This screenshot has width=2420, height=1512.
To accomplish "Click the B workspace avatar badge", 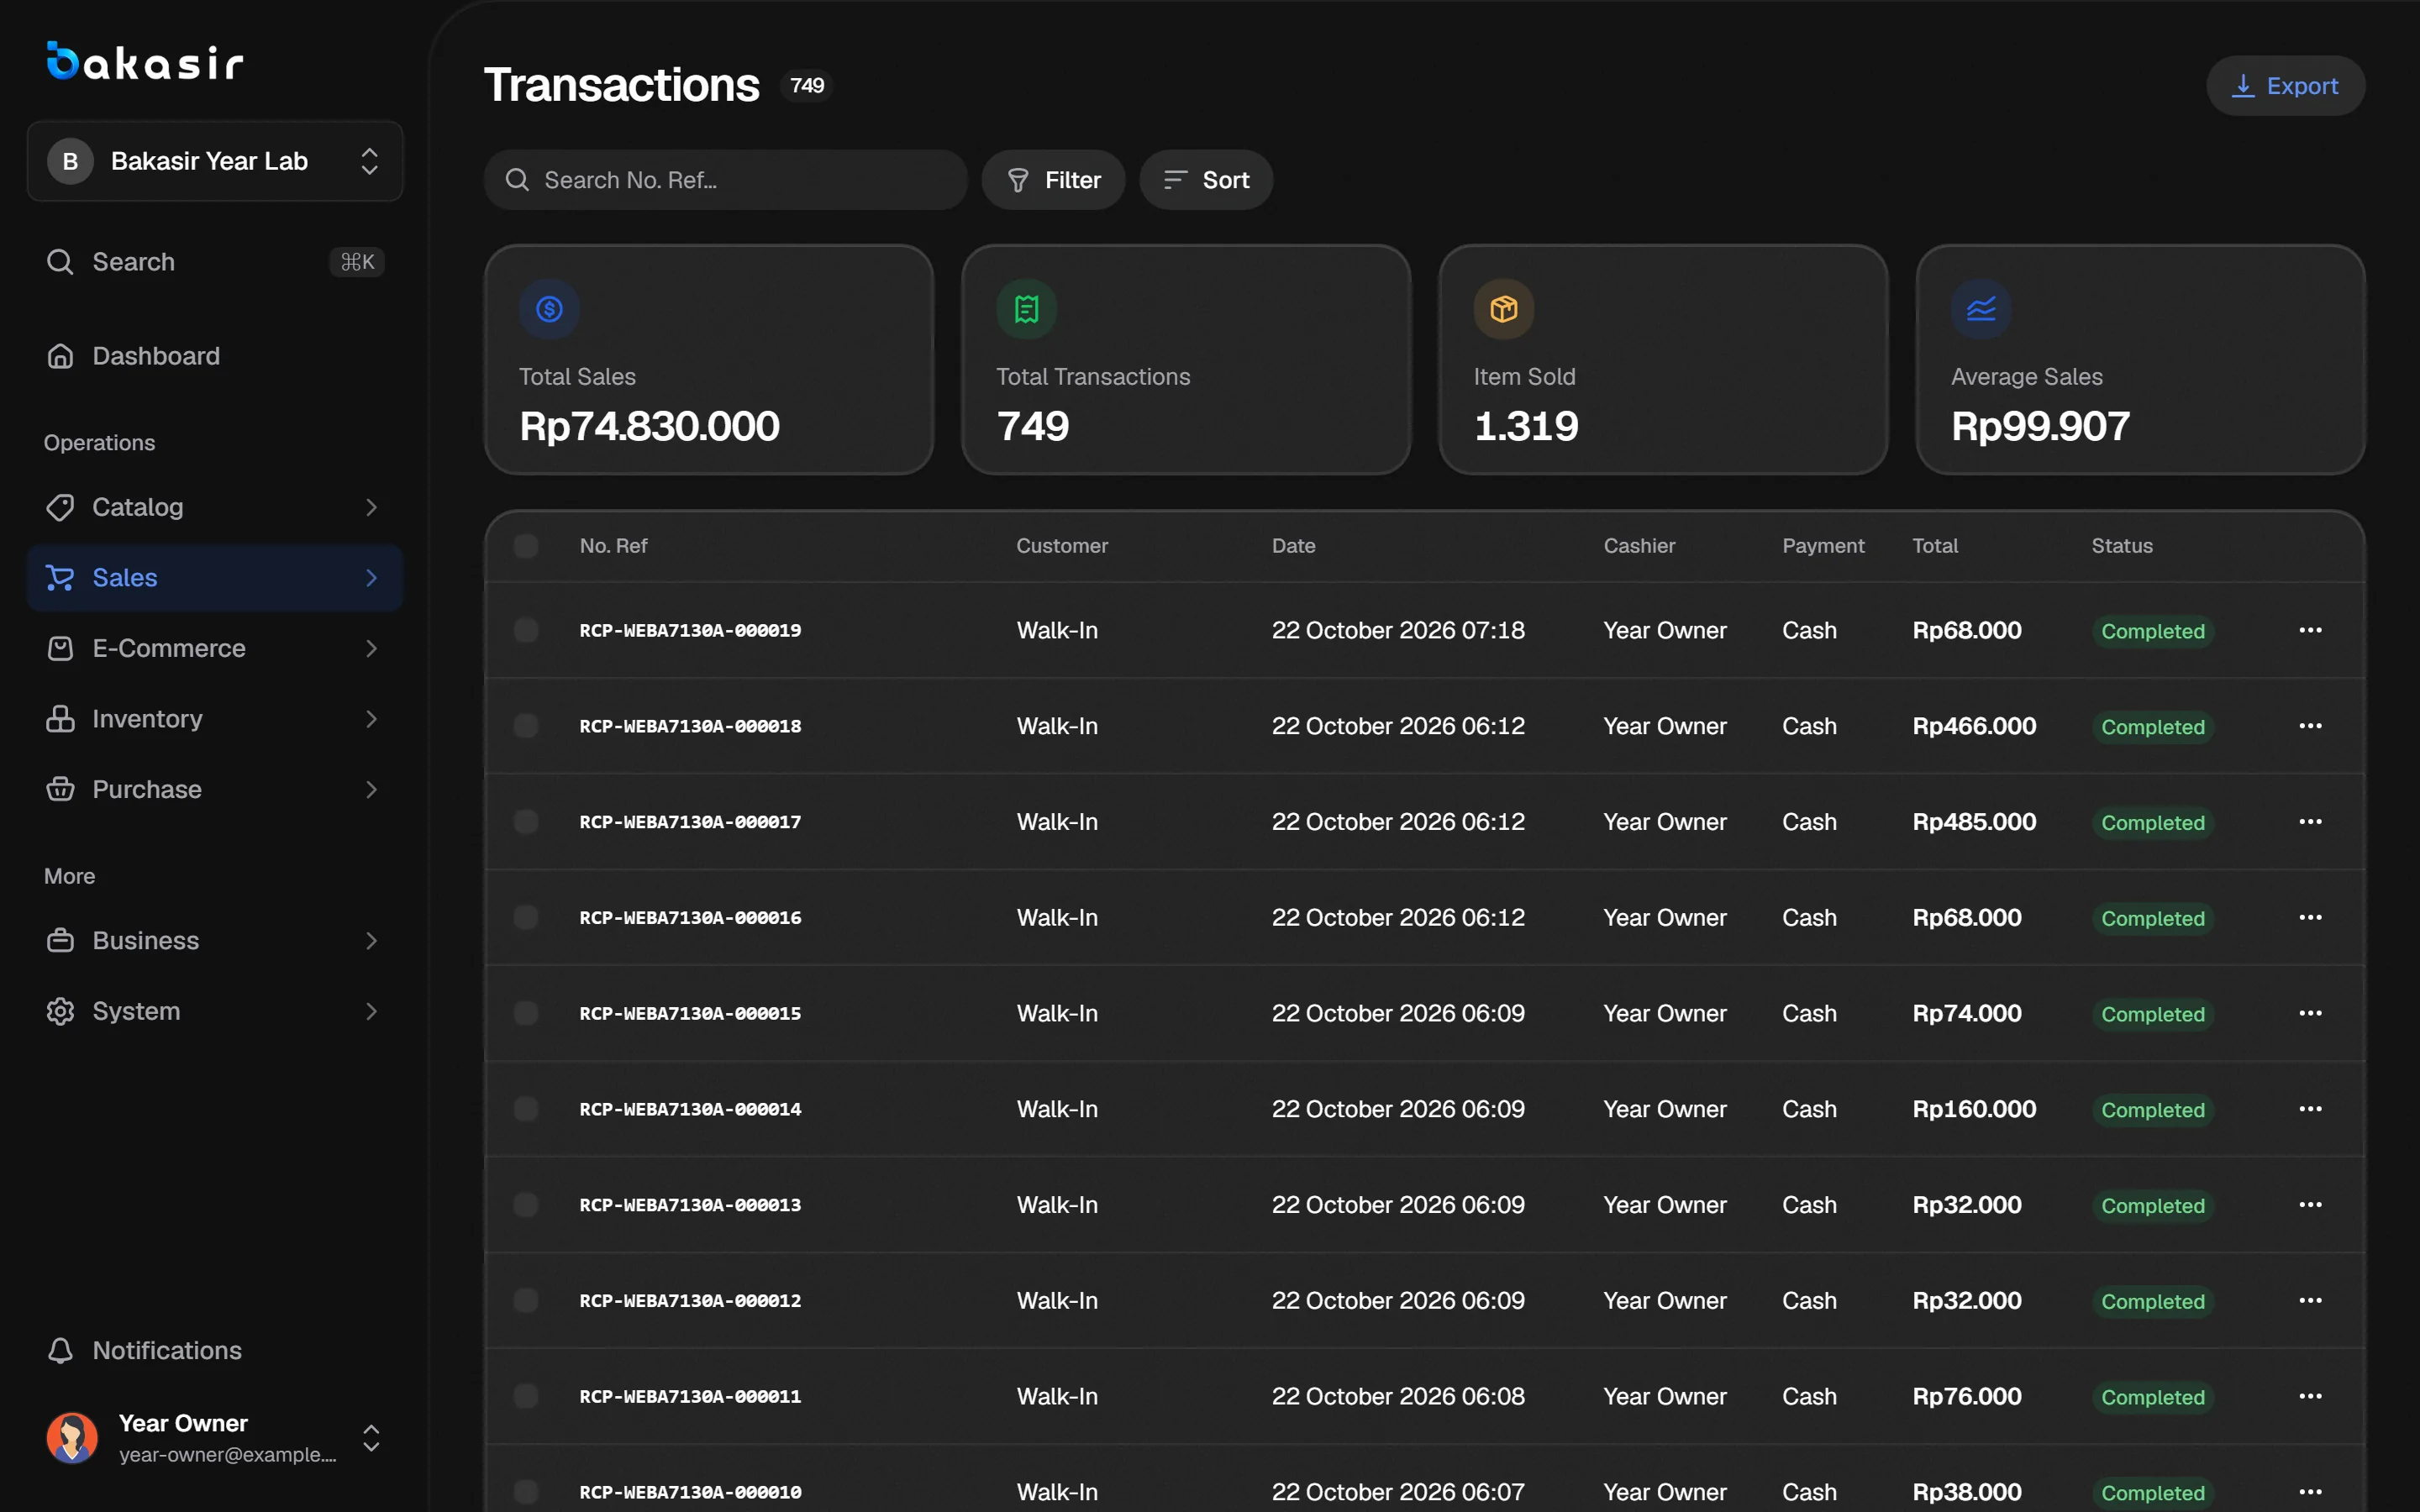I will [x=70, y=161].
